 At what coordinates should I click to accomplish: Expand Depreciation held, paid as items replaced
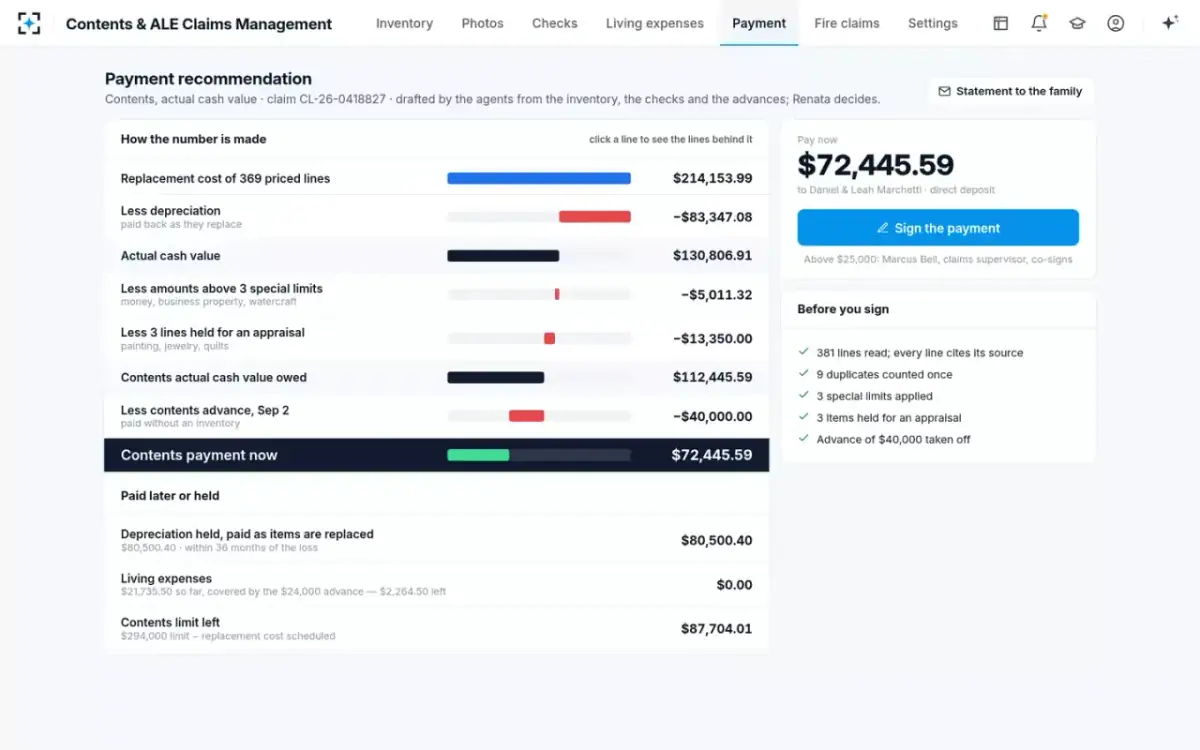tap(437, 540)
